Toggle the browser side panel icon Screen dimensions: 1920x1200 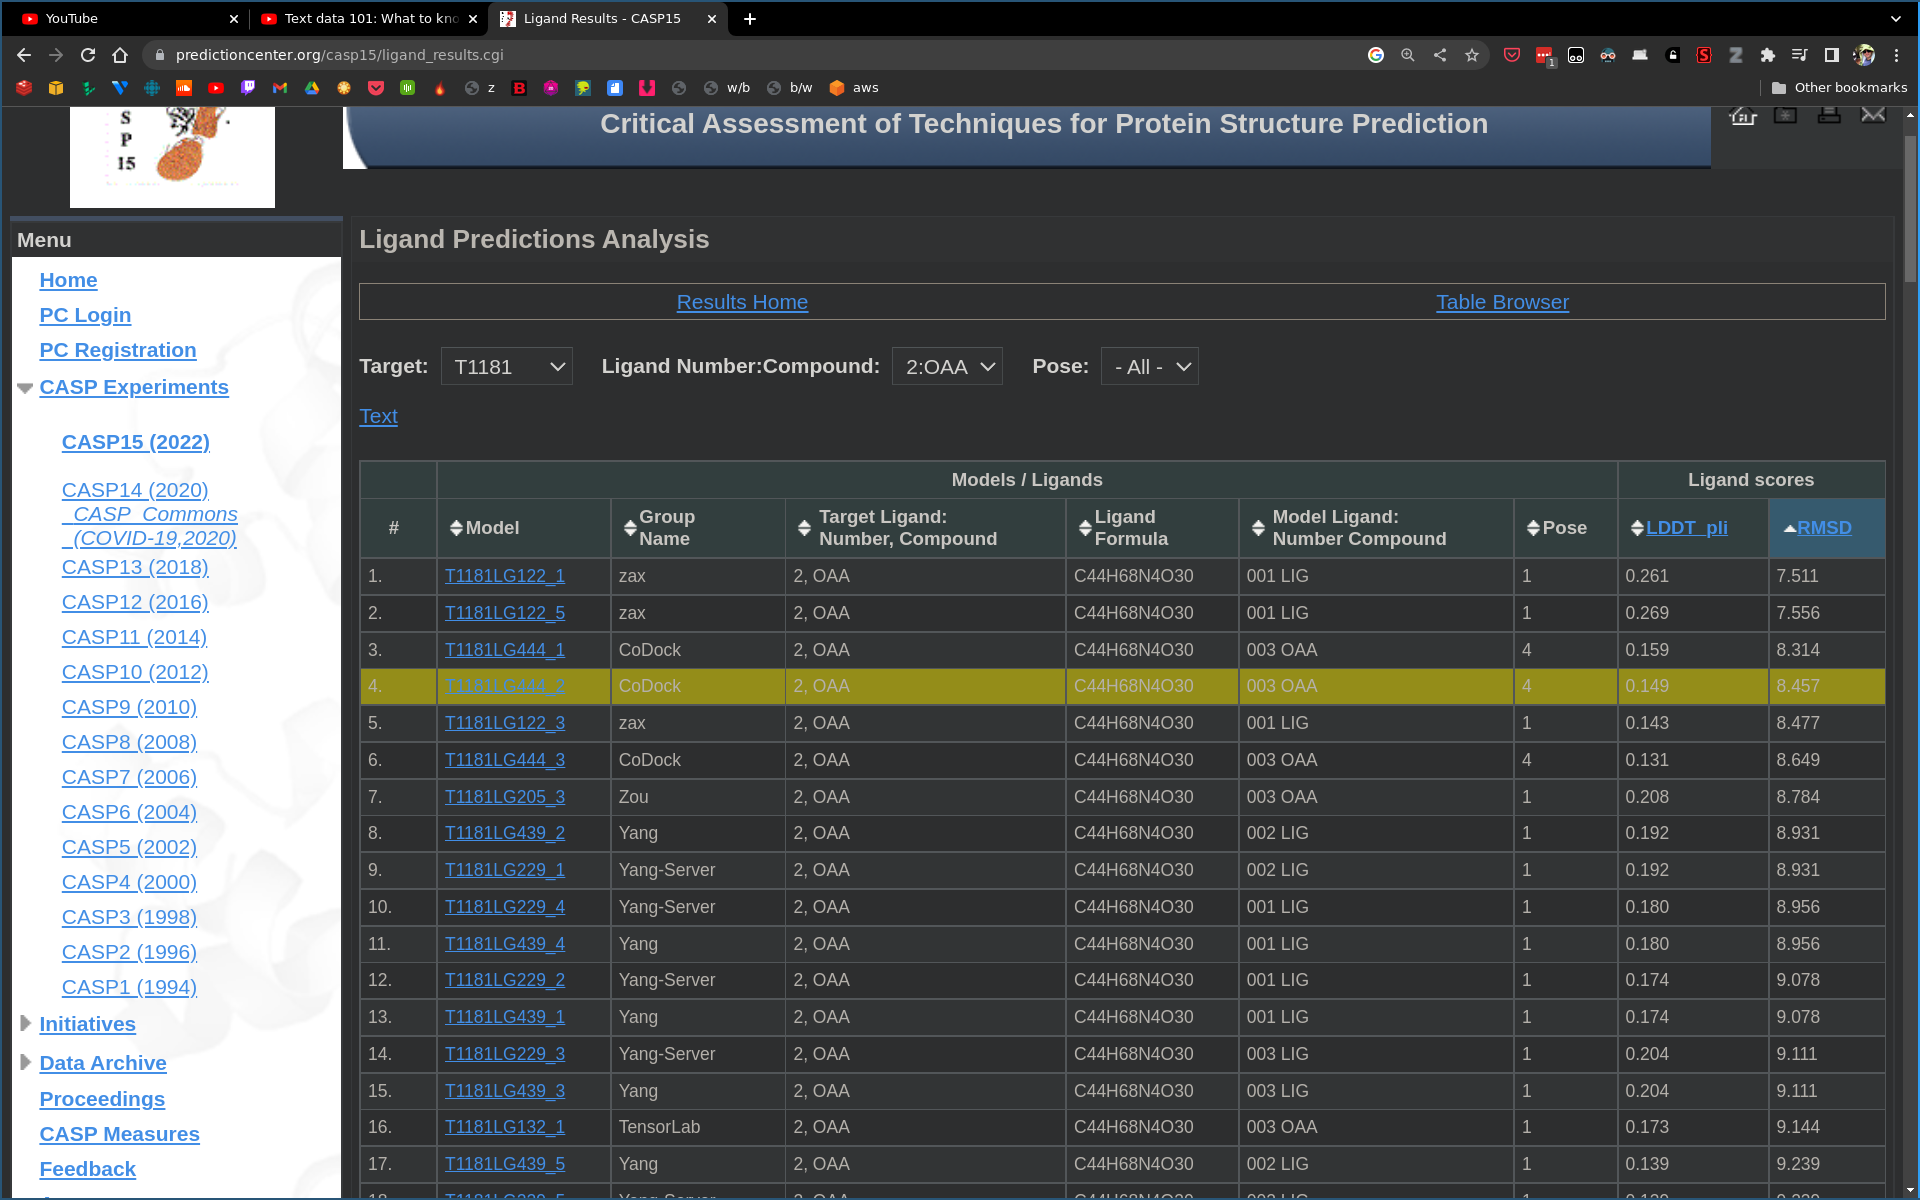1832,55
